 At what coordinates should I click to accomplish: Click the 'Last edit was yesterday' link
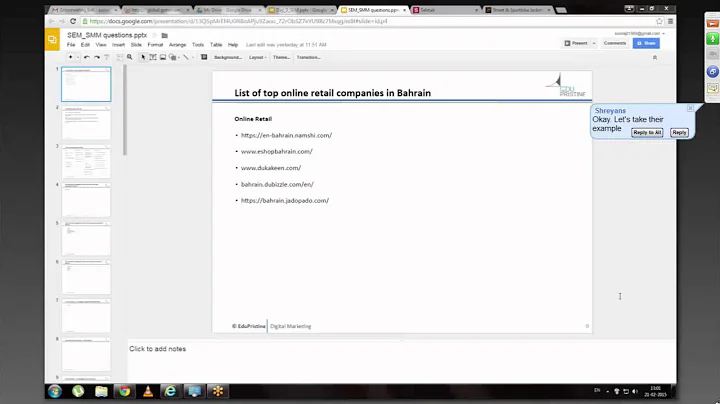click(x=286, y=45)
